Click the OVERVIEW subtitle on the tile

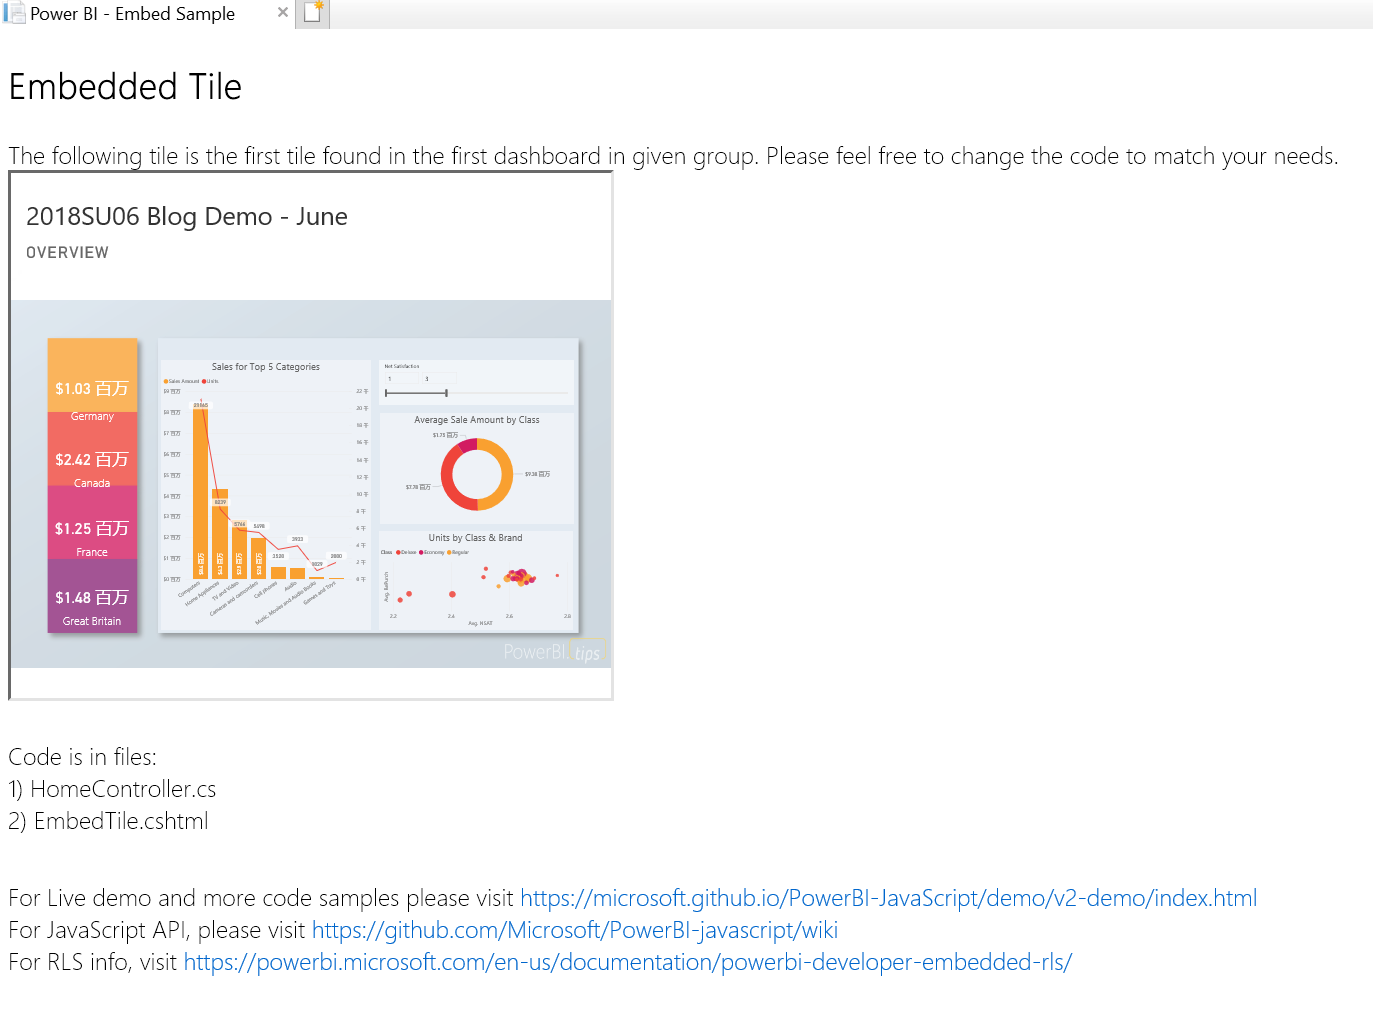(x=67, y=253)
